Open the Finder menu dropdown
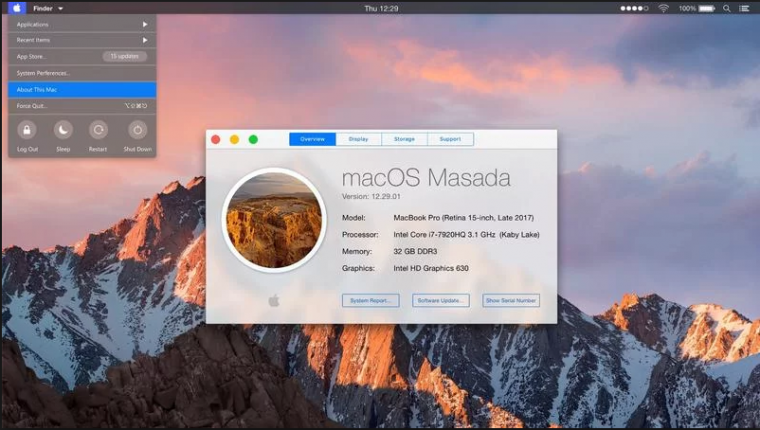The width and height of the screenshot is (760, 430). coord(47,7)
